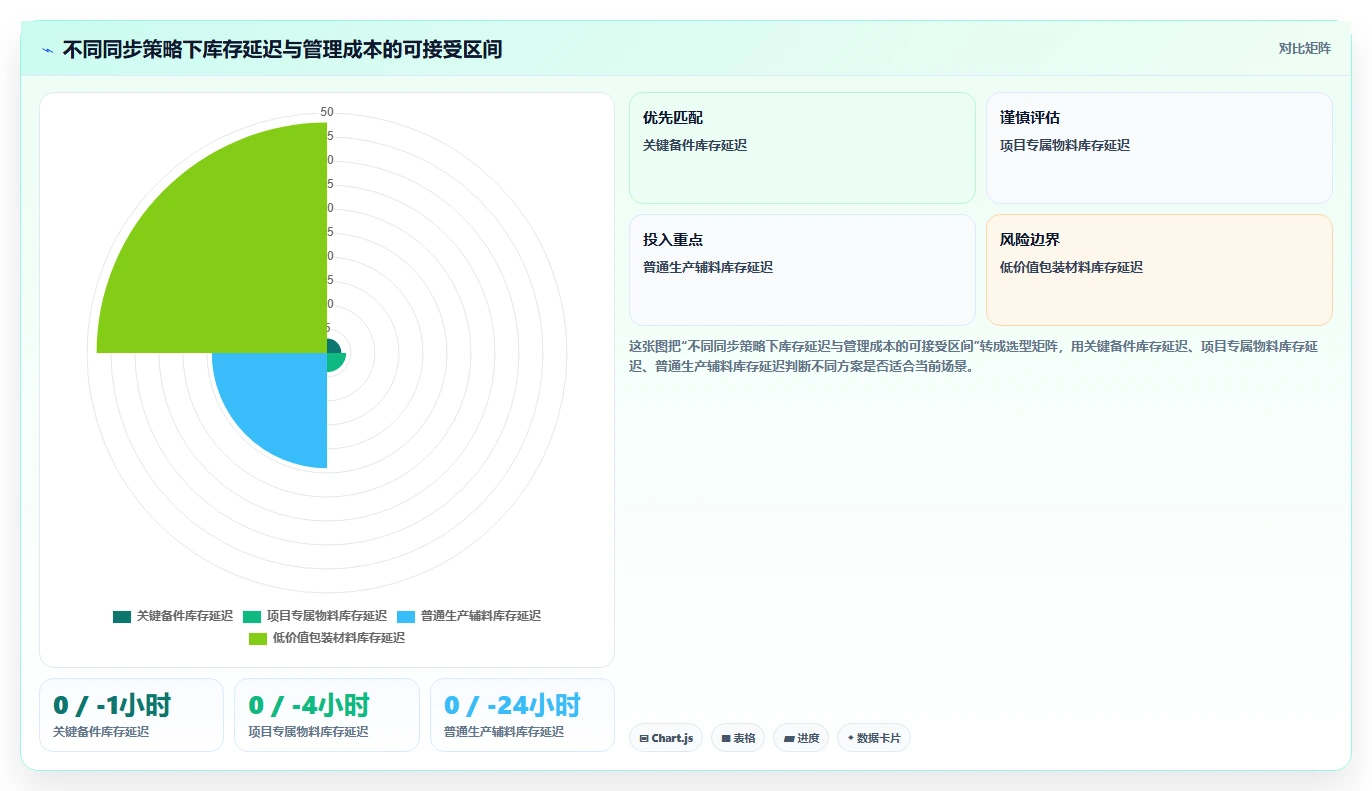Click the sky-blue polar chart segment
Viewport: 1372px width, 791px height.
pyautogui.click(x=280, y=400)
